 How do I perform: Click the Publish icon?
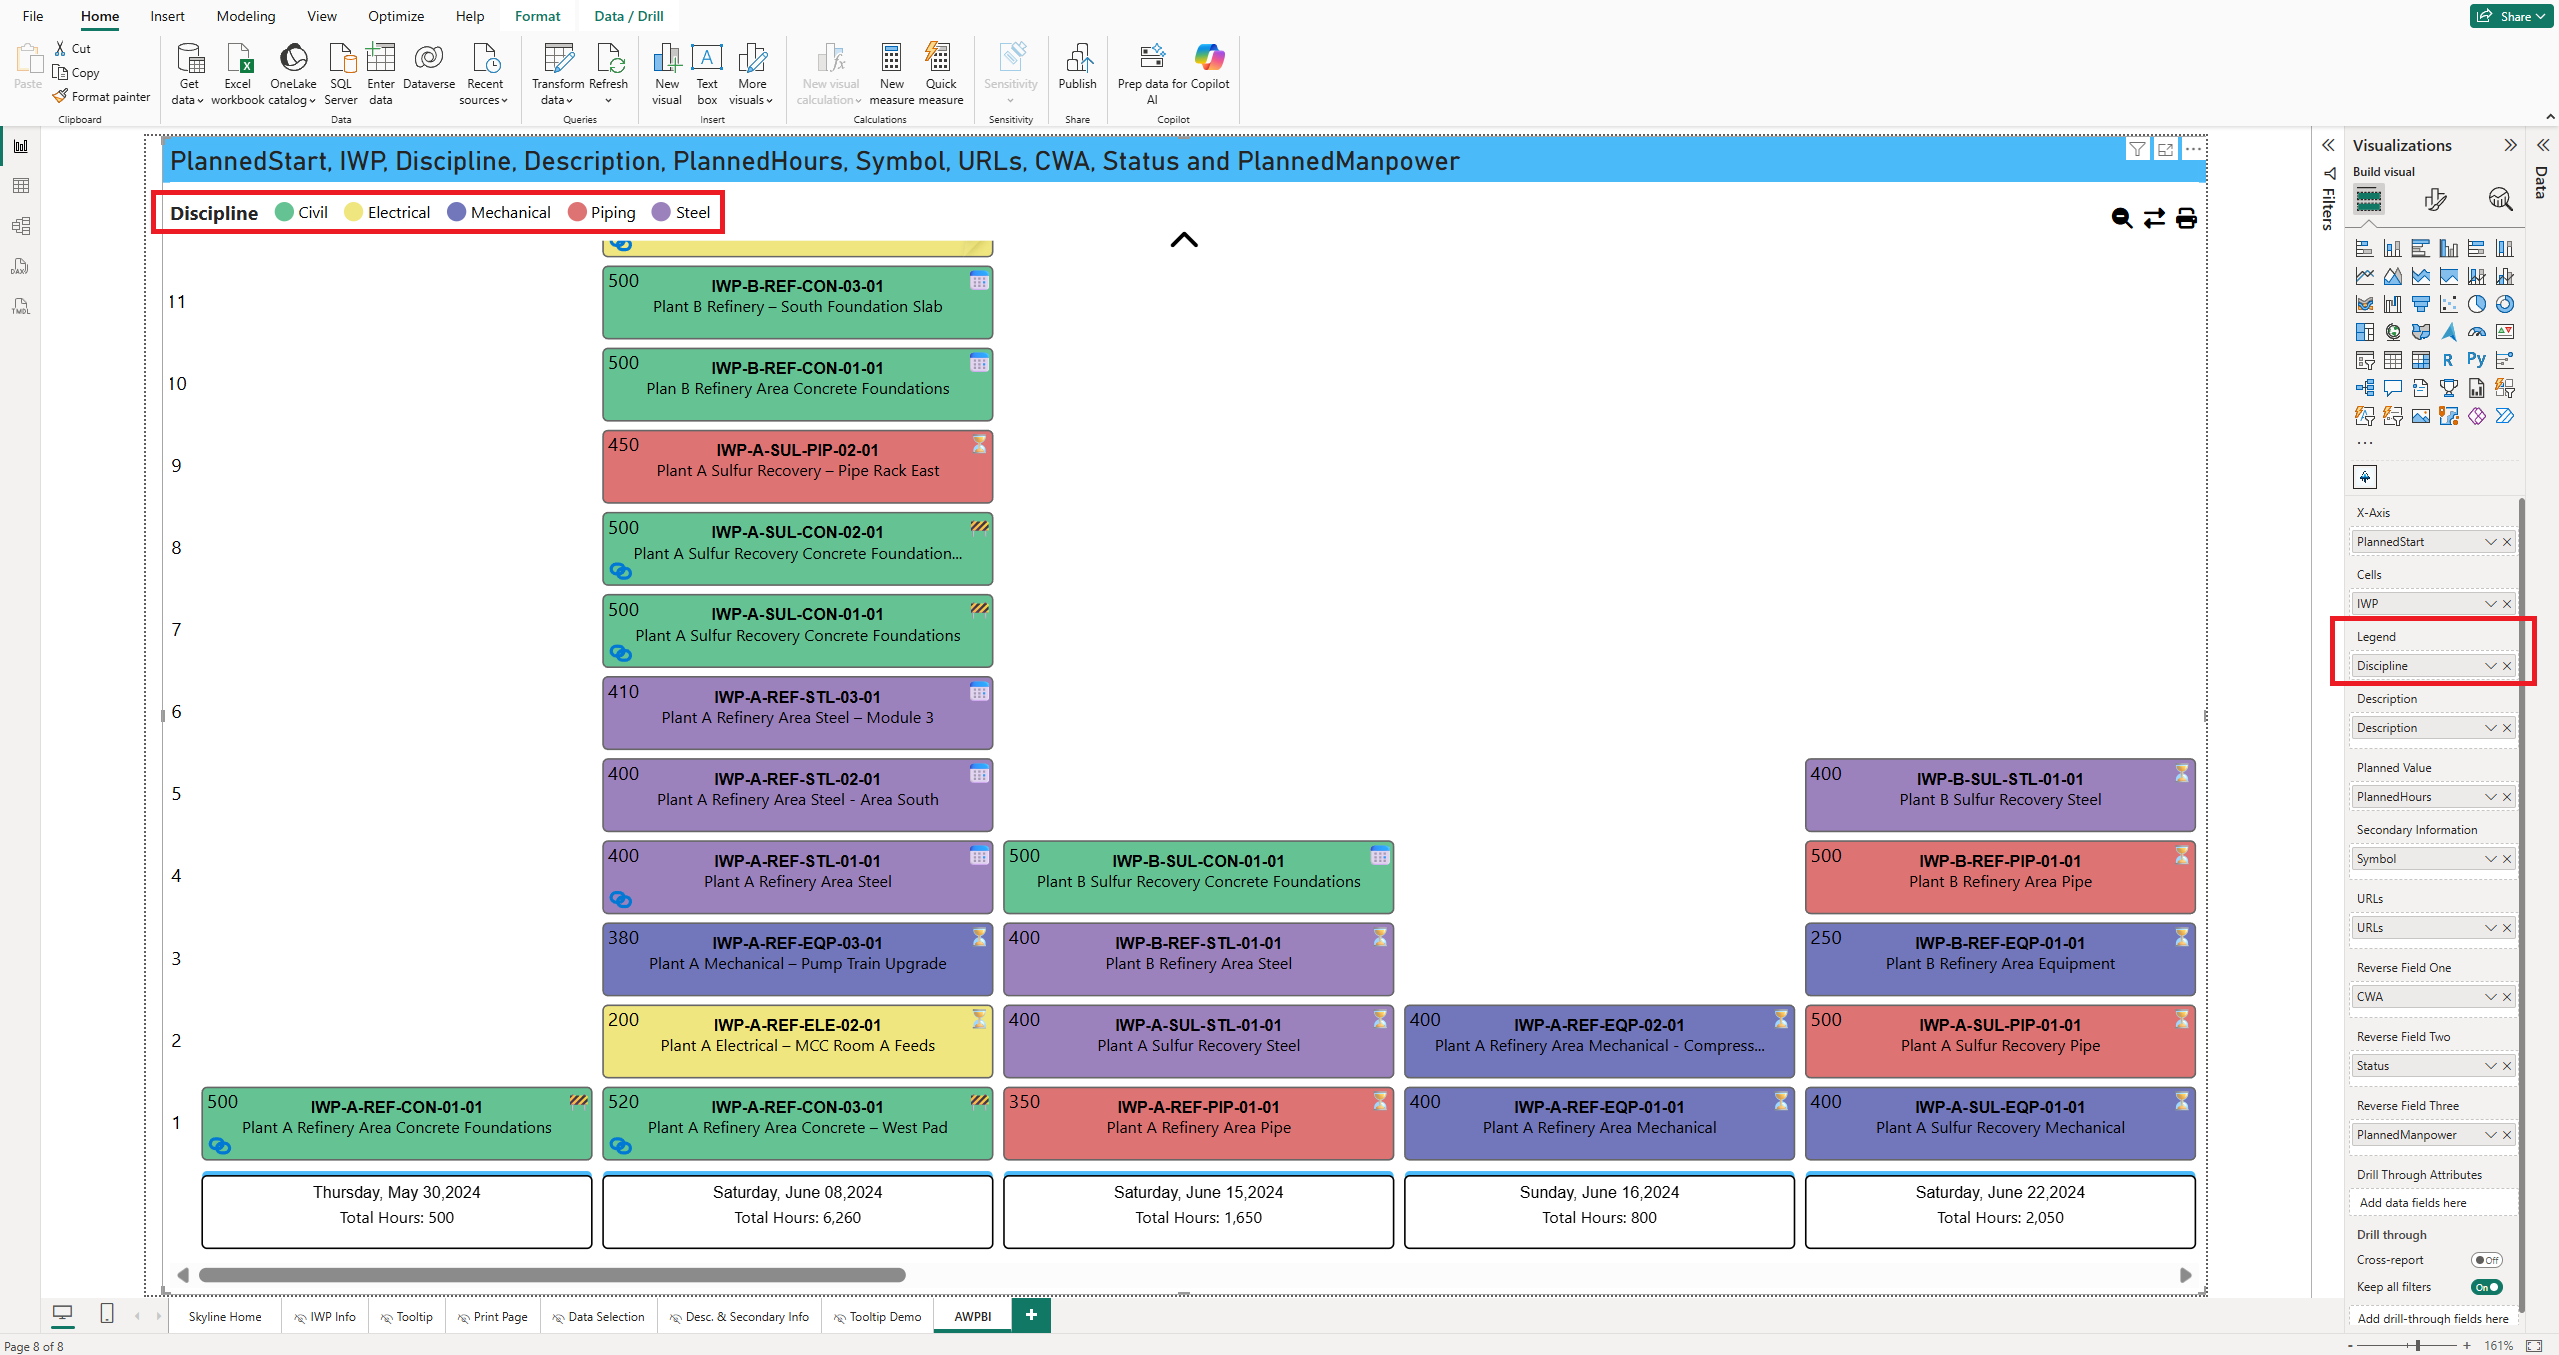(1078, 58)
